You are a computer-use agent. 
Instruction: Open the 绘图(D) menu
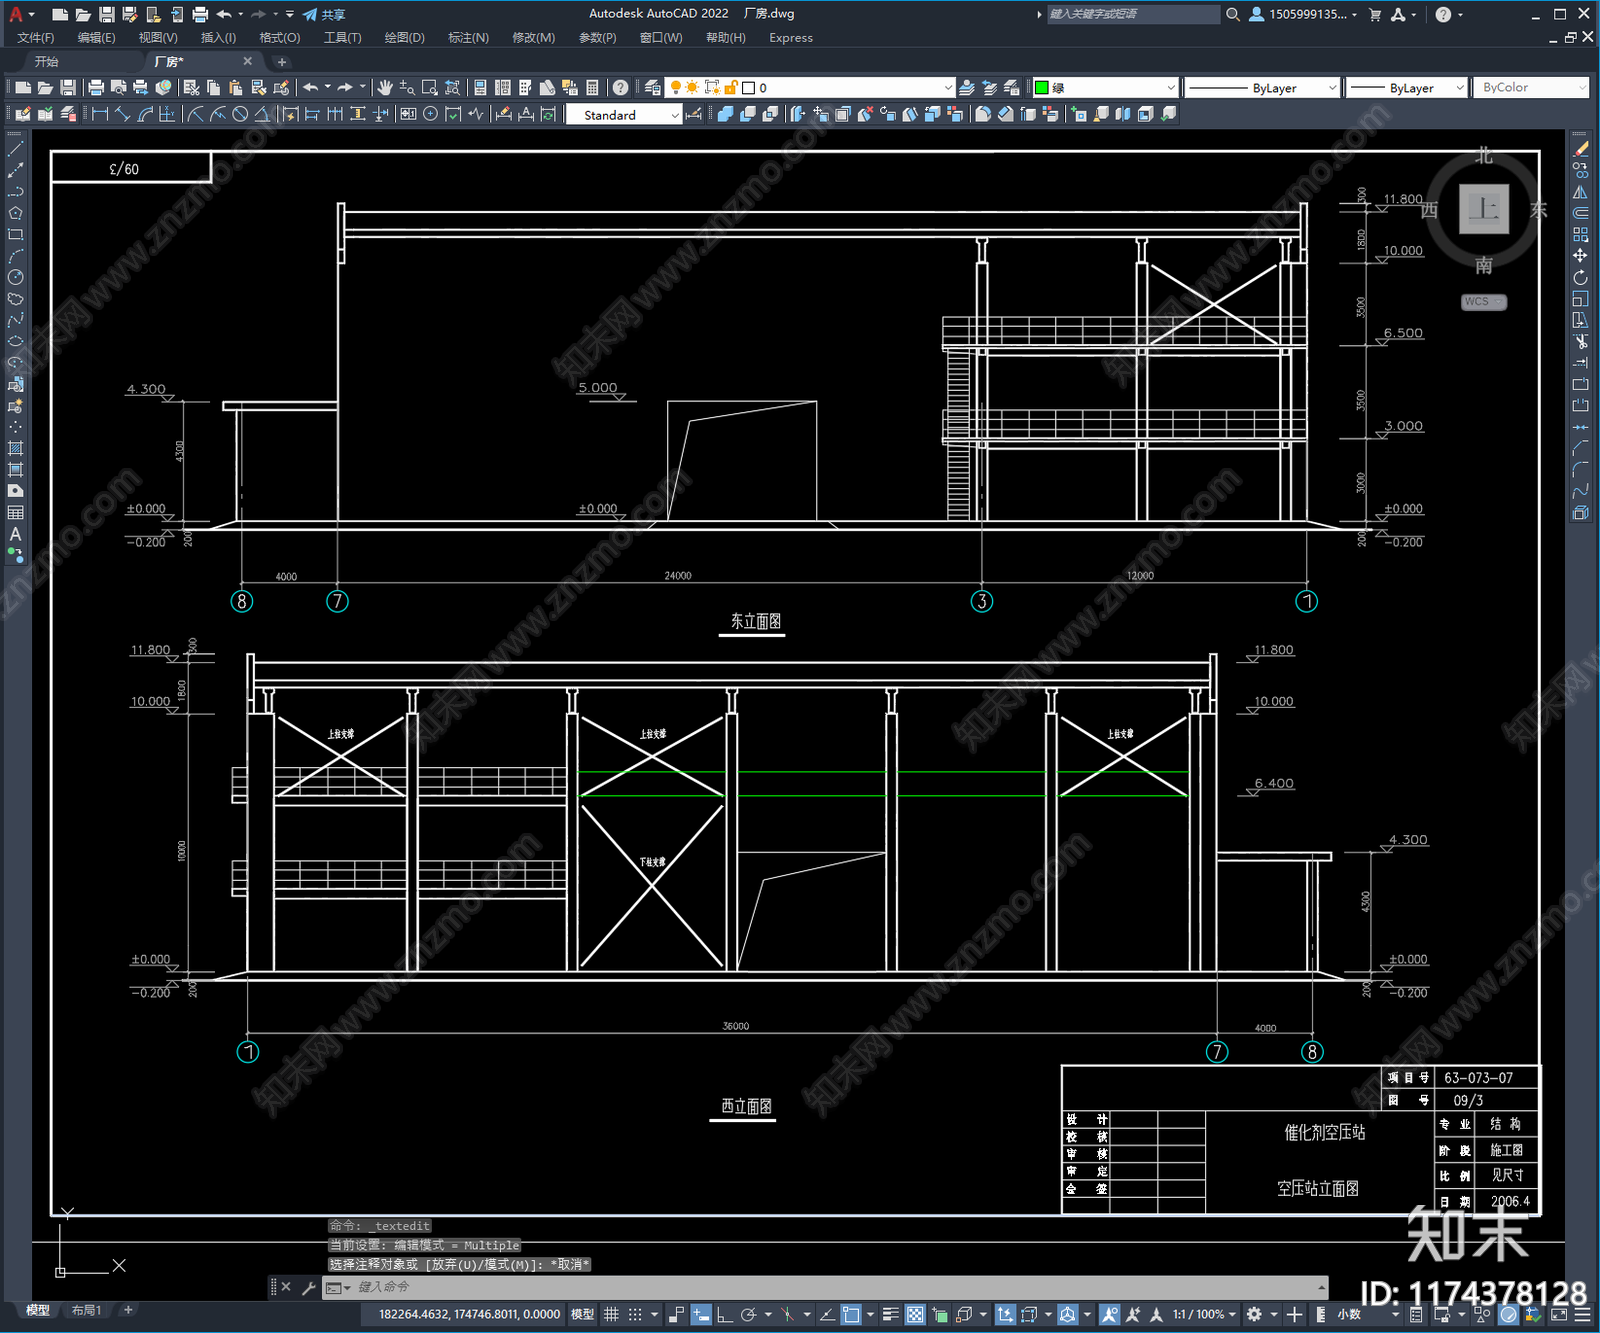tap(404, 38)
